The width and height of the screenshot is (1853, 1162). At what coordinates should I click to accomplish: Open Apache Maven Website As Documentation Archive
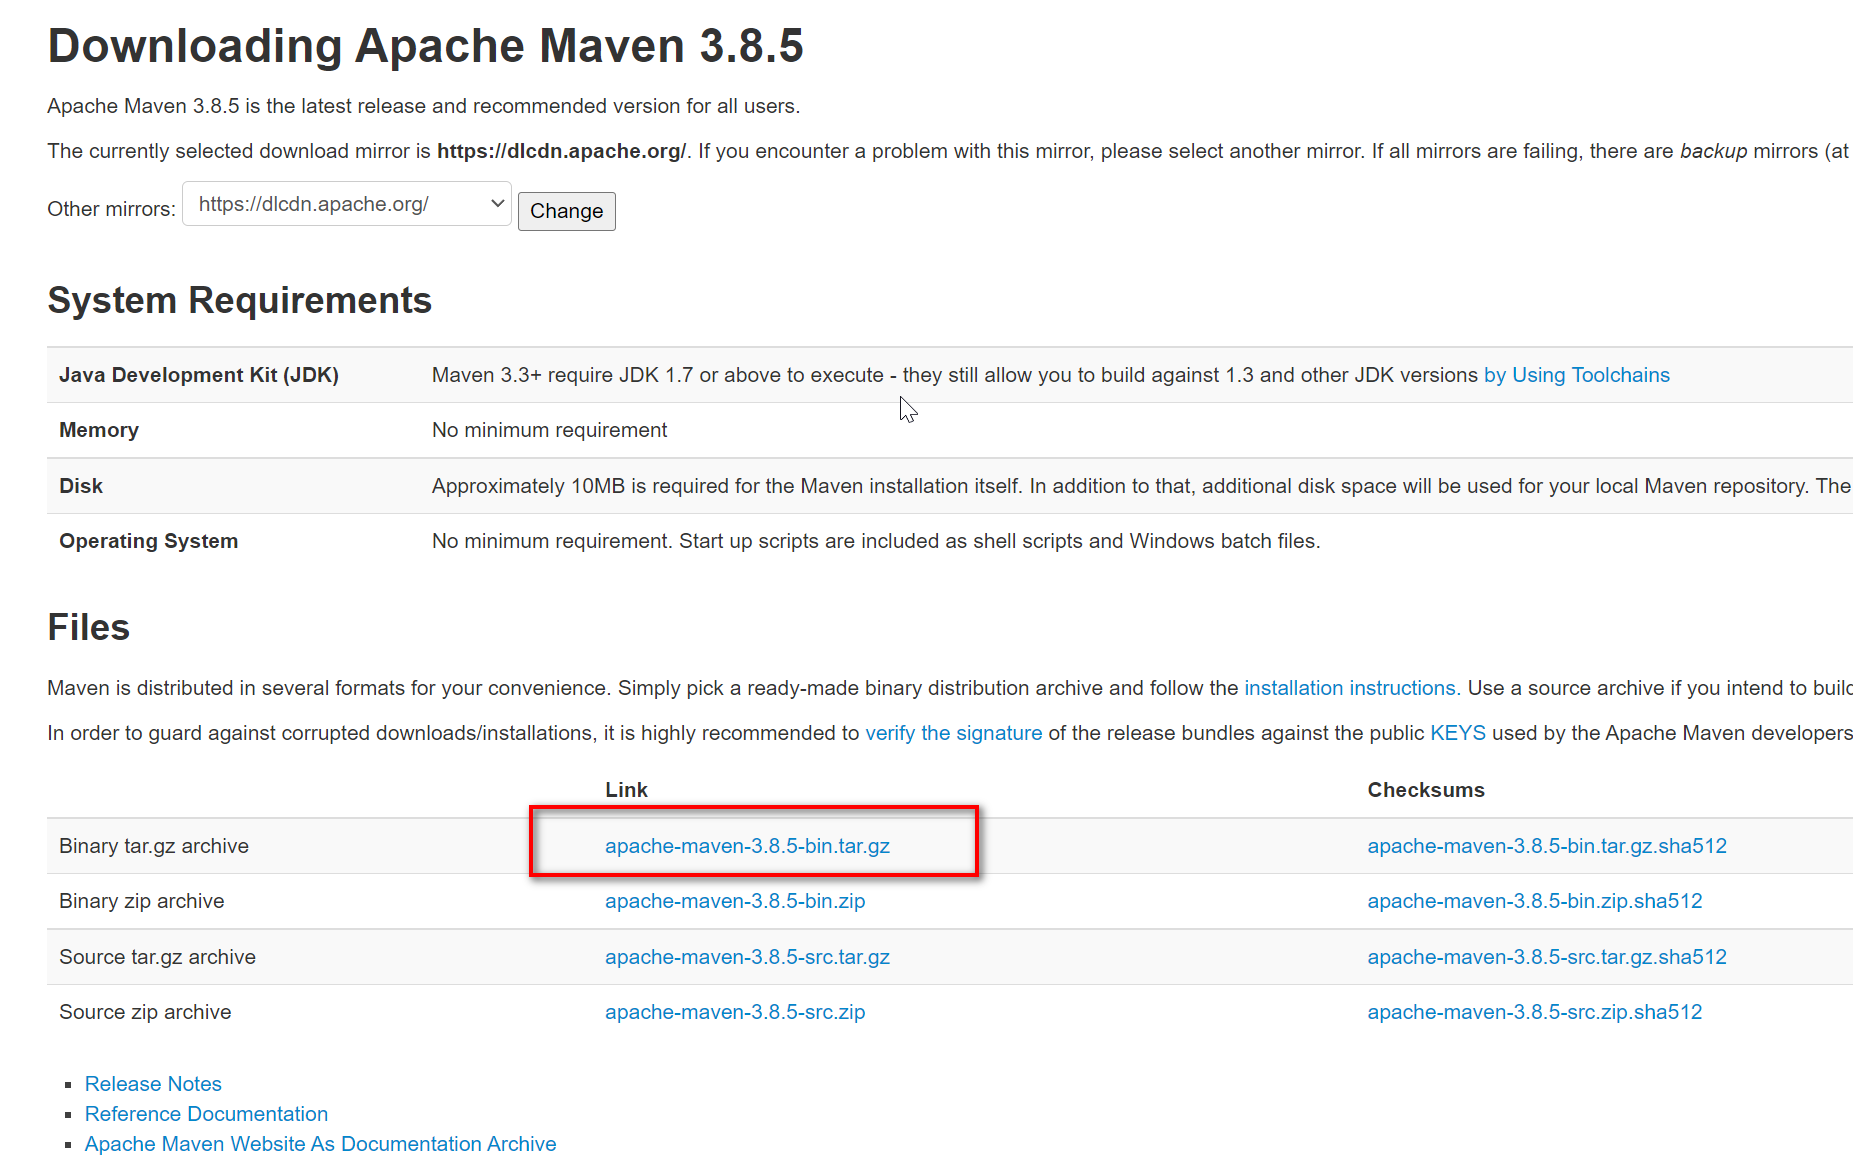click(320, 1144)
